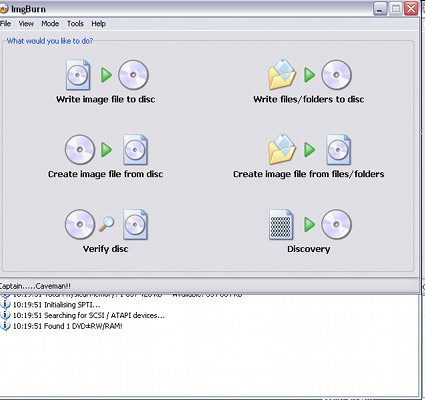Viewport: 425px width, 400px height.
Task: Open the View menu
Action: 26,24
